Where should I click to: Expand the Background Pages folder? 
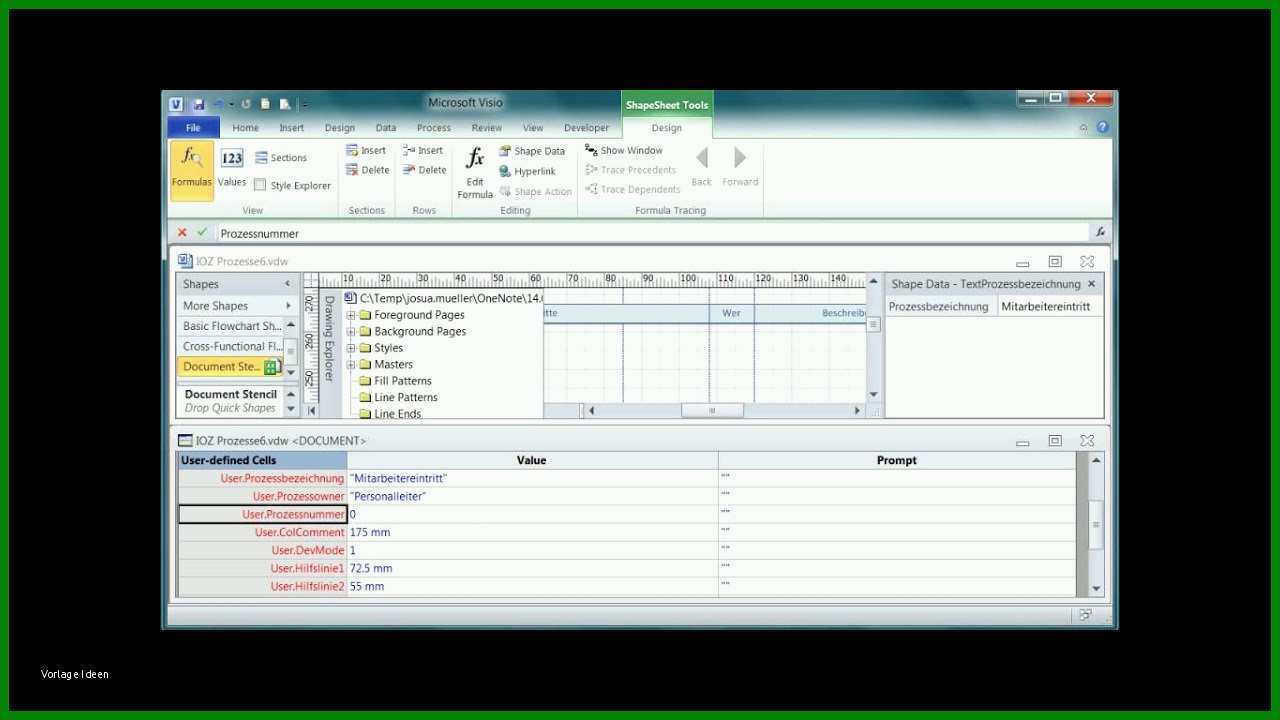(351, 331)
